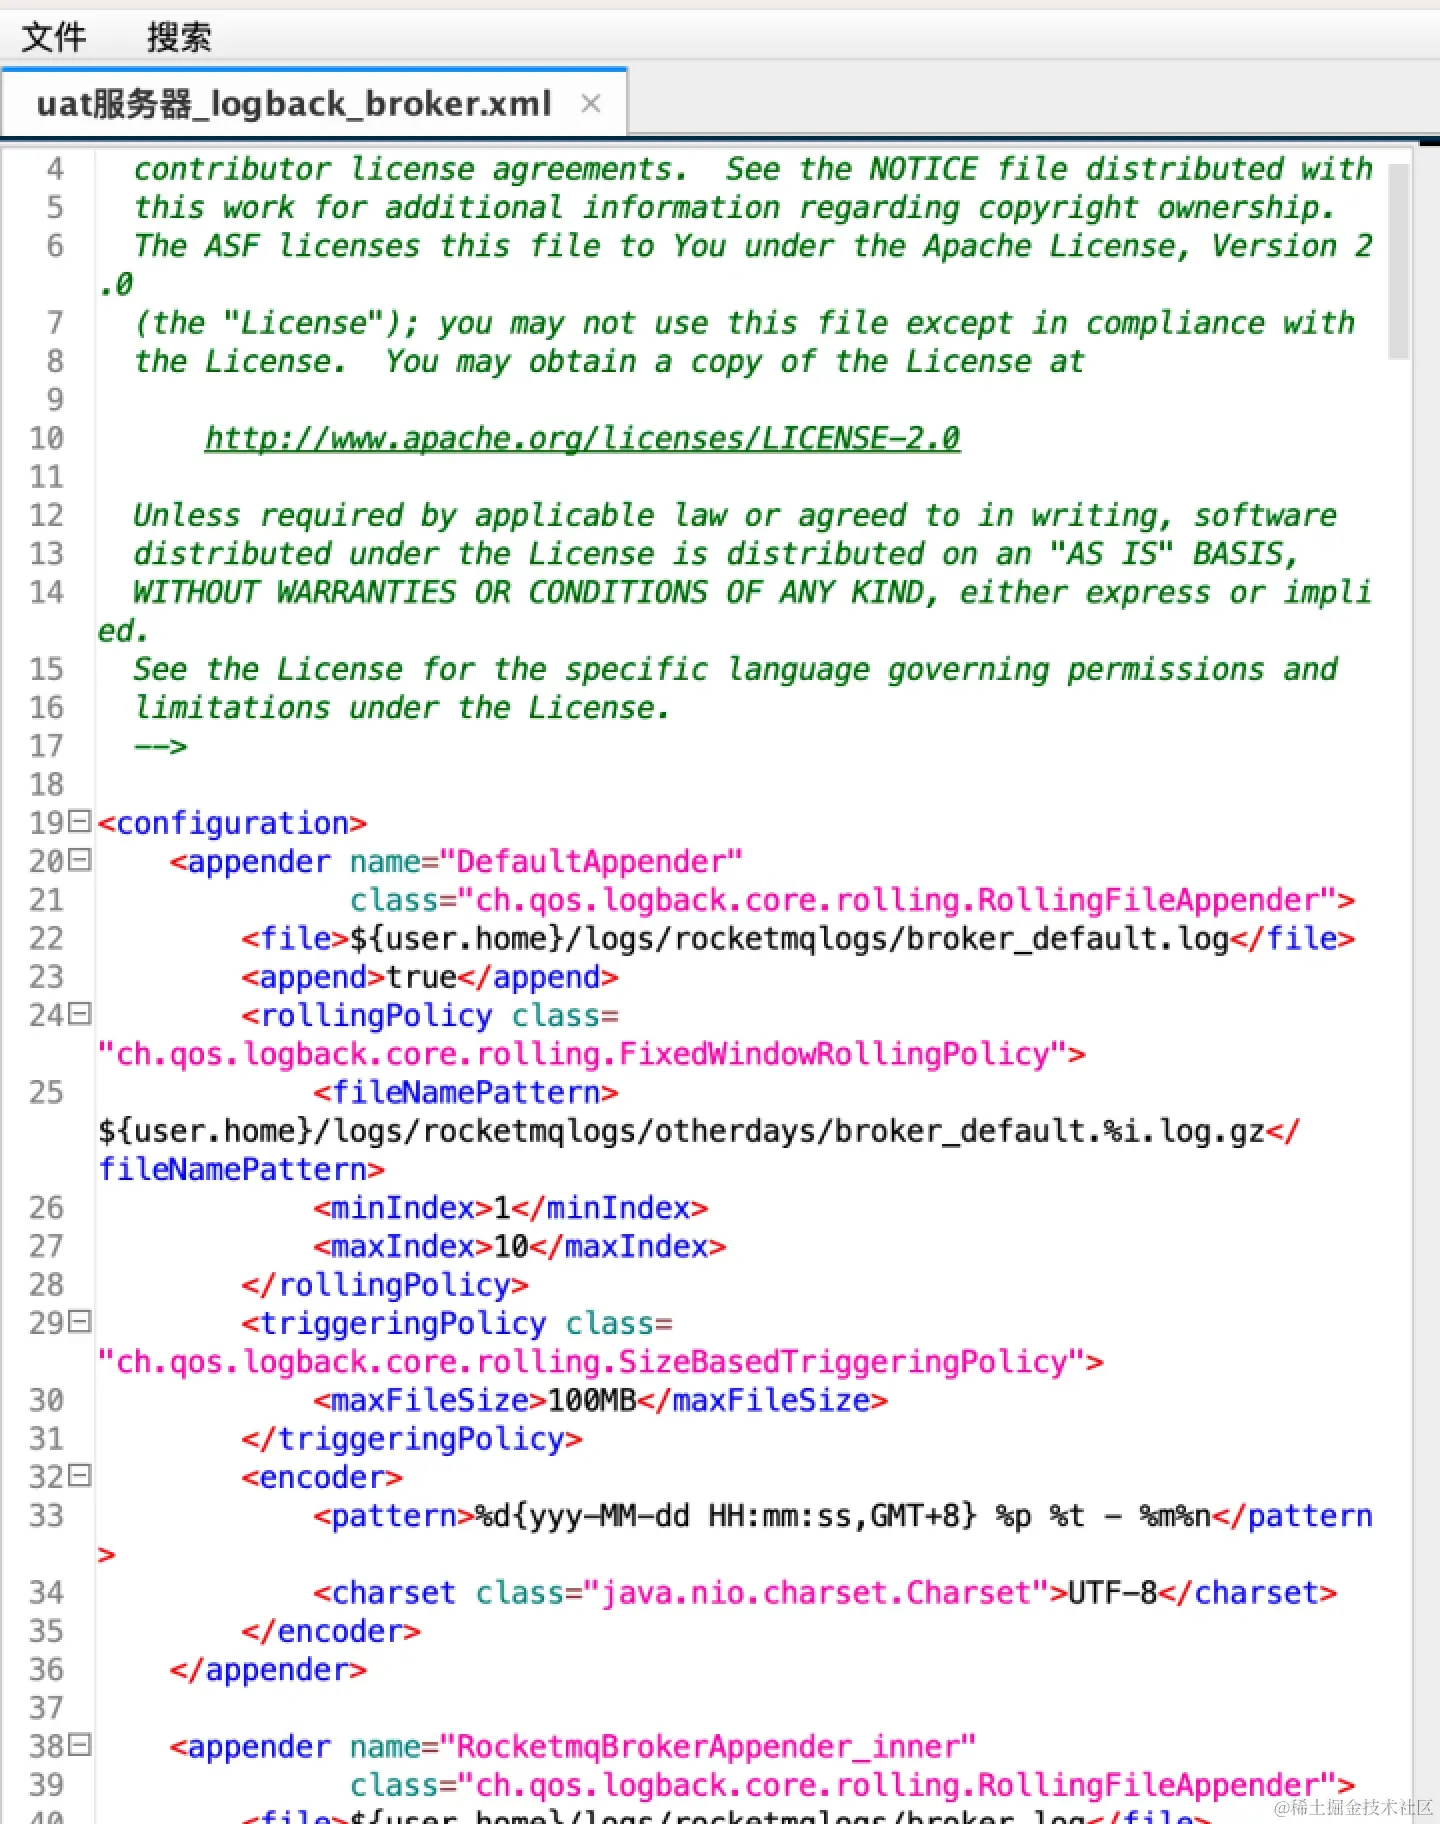Click the closing </appender> tag on line 36
The height and width of the screenshot is (1824, 1440).
(x=268, y=1670)
